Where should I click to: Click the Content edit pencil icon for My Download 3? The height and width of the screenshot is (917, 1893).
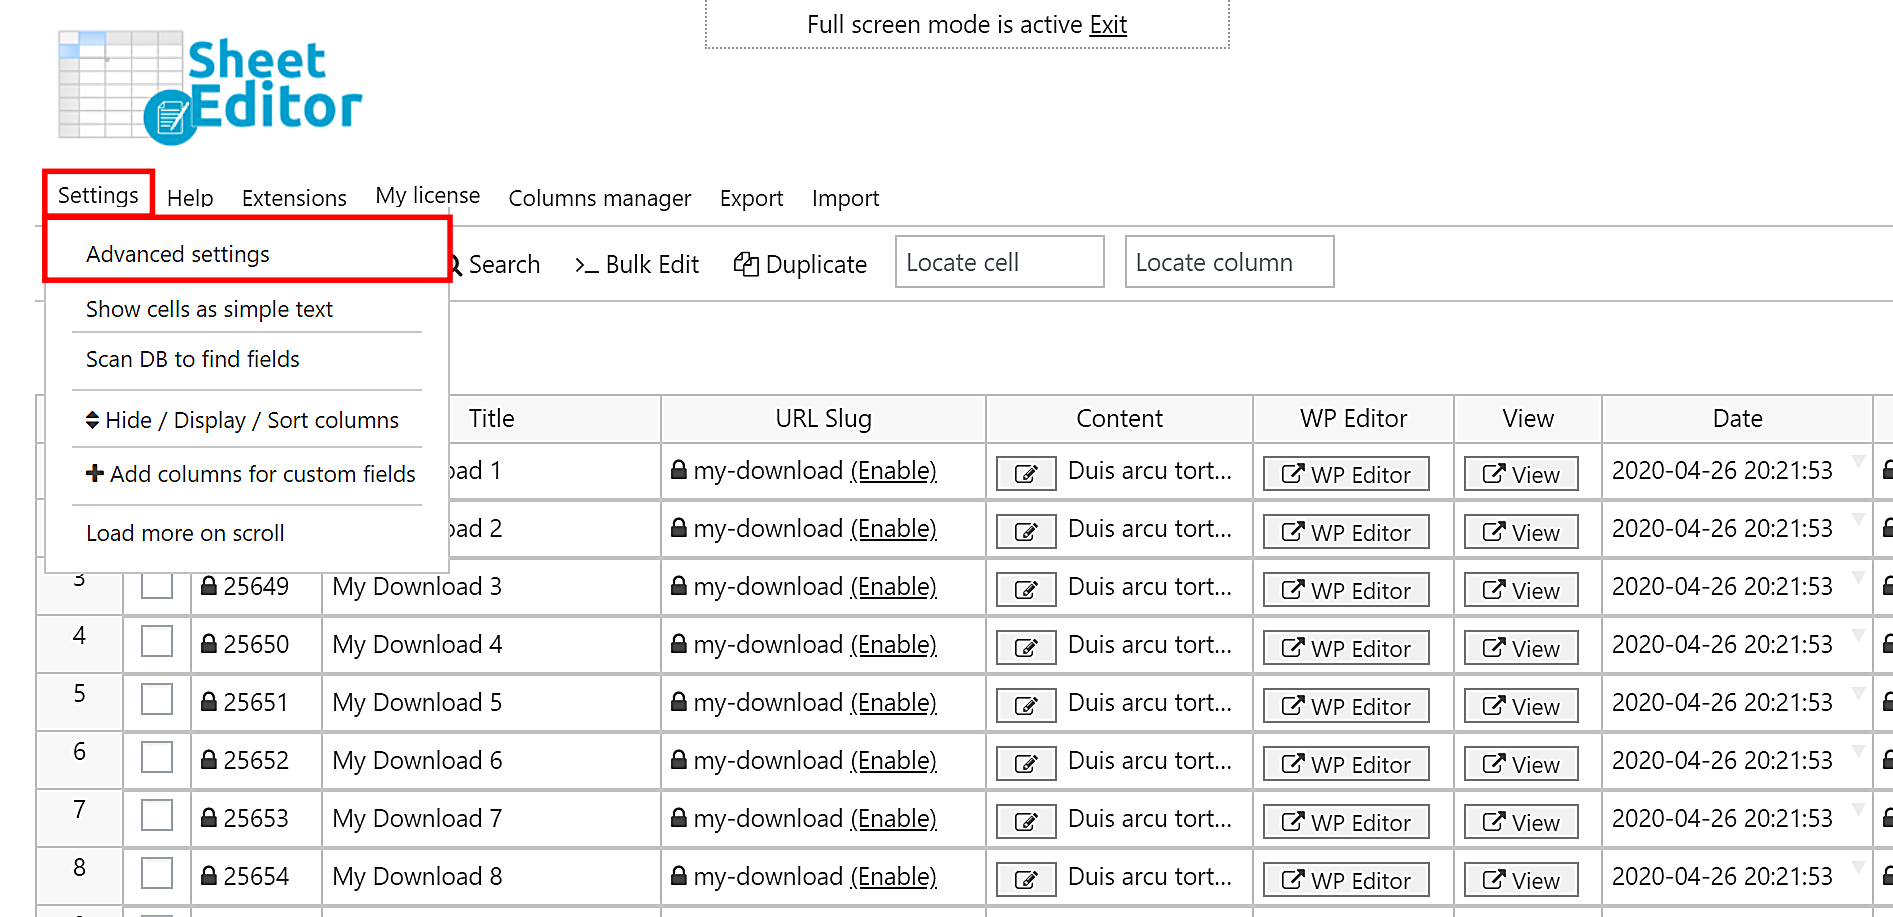(x=1026, y=588)
